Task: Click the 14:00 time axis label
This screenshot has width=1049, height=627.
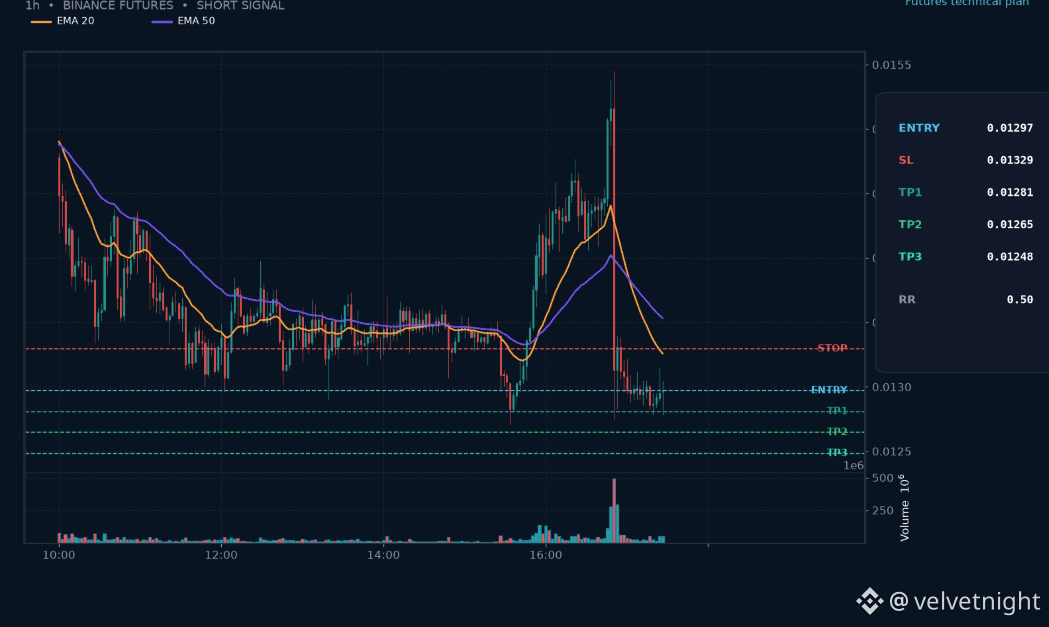Action: click(x=383, y=555)
